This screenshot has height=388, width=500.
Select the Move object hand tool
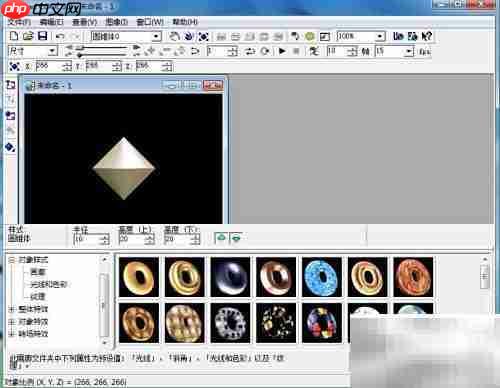pos(174,36)
